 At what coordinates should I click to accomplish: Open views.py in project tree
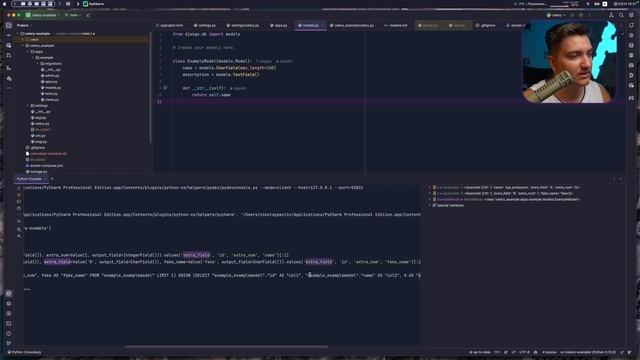pos(50,100)
